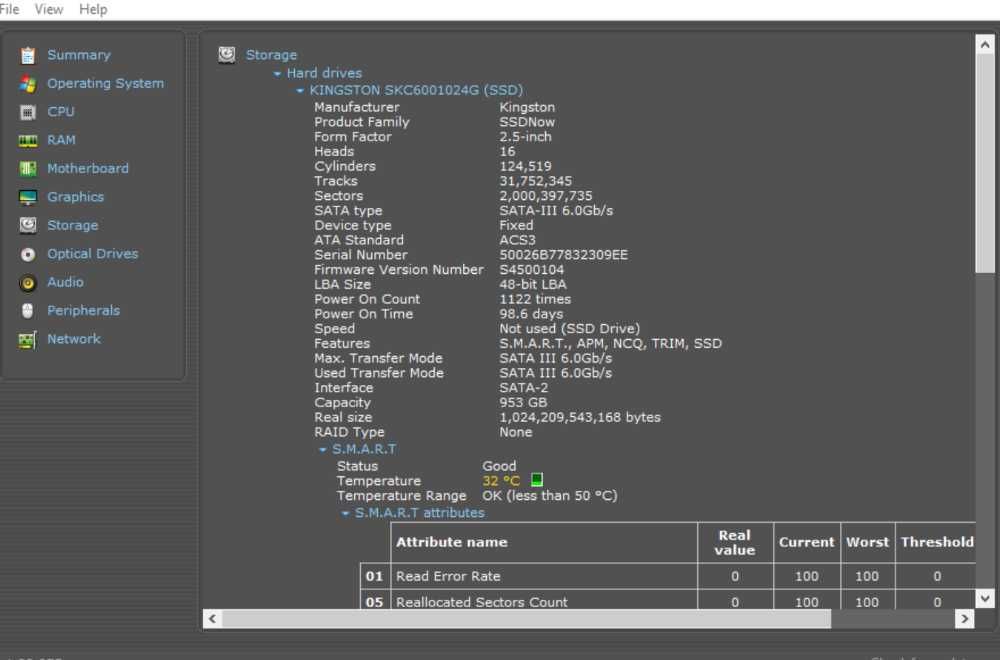The width and height of the screenshot is (1000, 660).
Task: Click the Real value column header
Action: coord(735,543)
